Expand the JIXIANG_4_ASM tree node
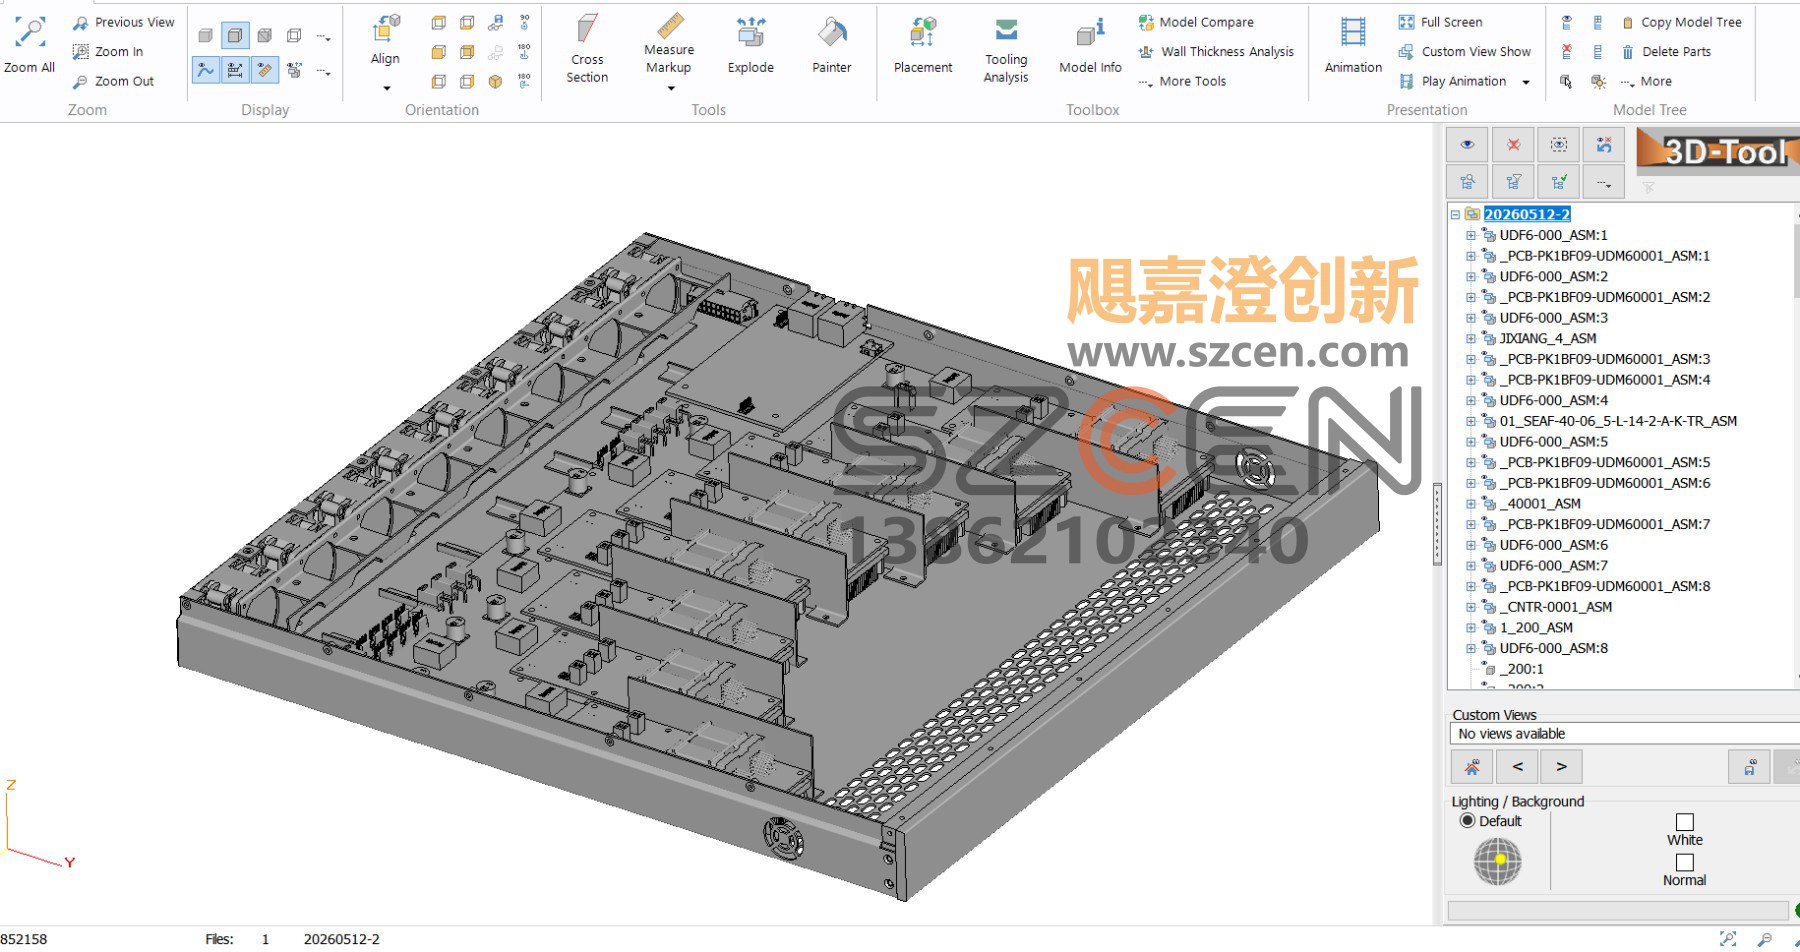The image size is (1800, 952). 1471,338
